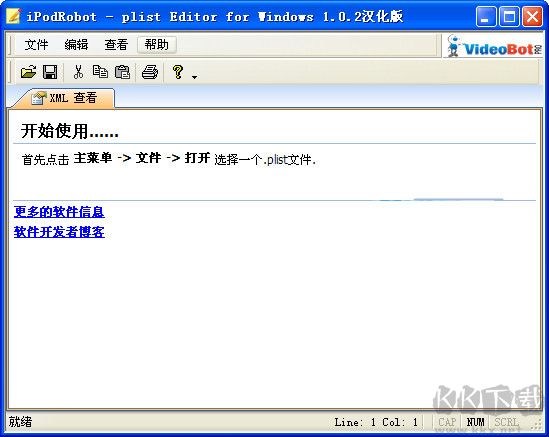
Task: Click the VideoBot logo banner
Action: pos(494,46)
